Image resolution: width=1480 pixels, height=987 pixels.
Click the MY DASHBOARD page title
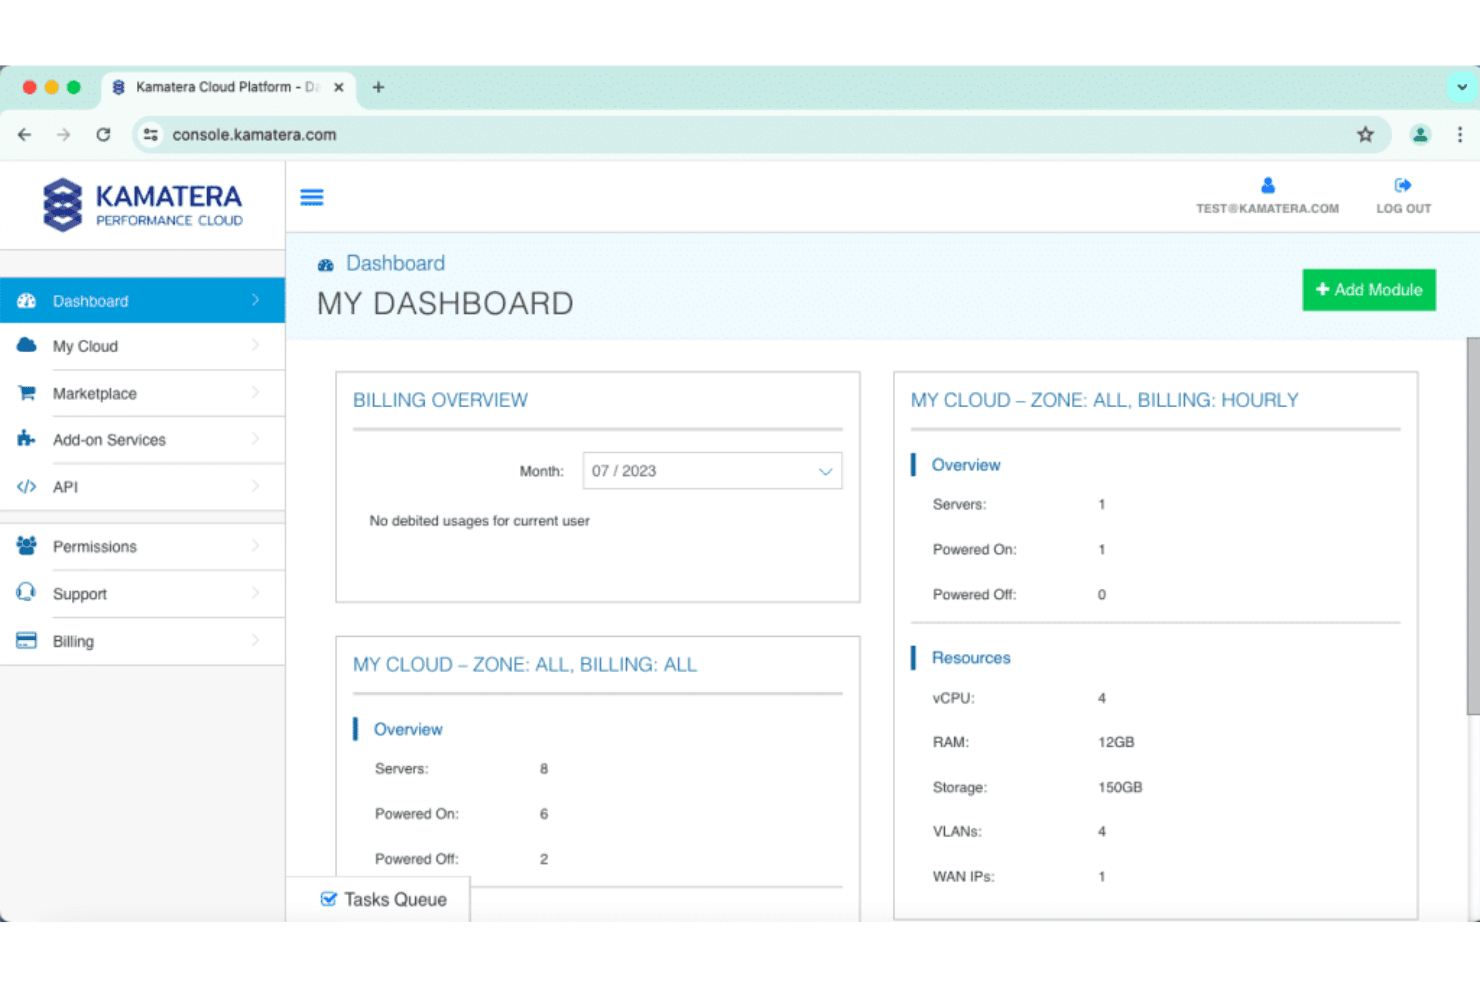point(445,304)
